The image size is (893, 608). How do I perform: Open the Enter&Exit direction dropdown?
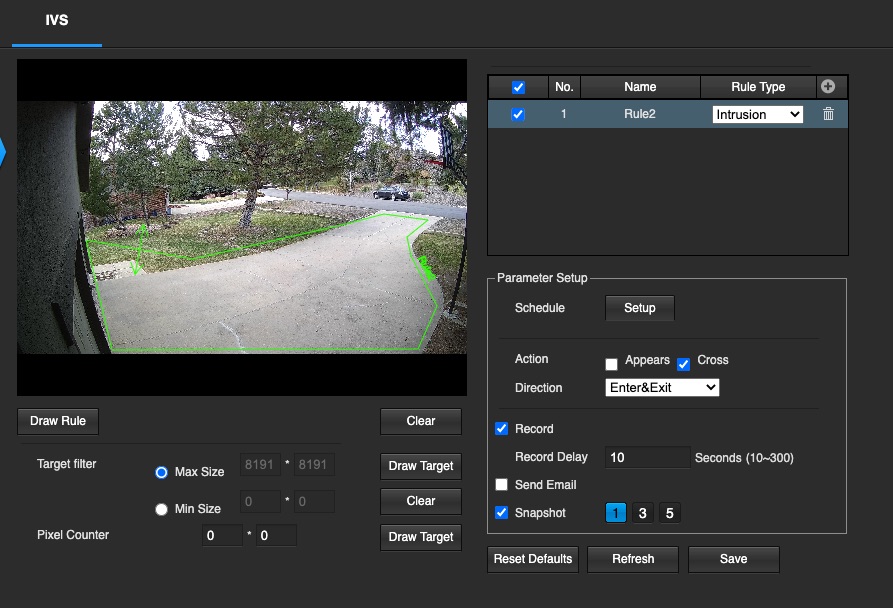coord(662,388)
